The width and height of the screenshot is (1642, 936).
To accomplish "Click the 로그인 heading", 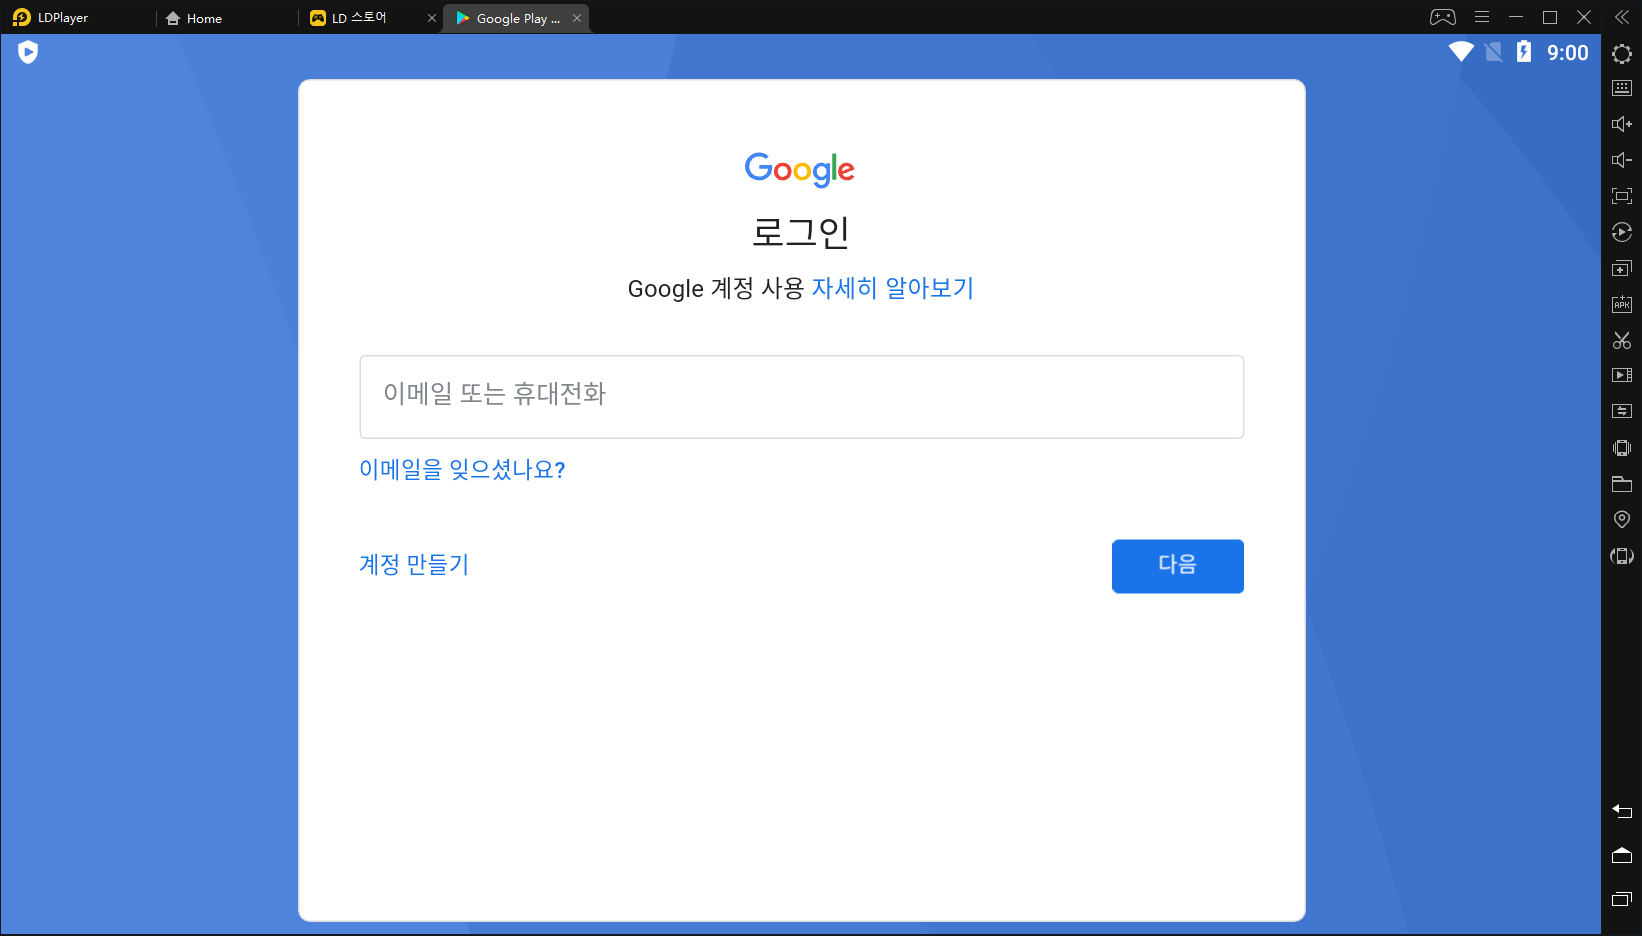I will 801,232.
